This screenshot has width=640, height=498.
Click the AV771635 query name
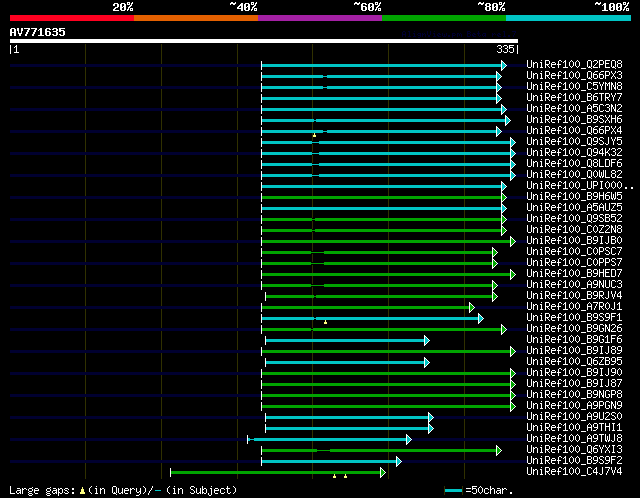(38, 32)
